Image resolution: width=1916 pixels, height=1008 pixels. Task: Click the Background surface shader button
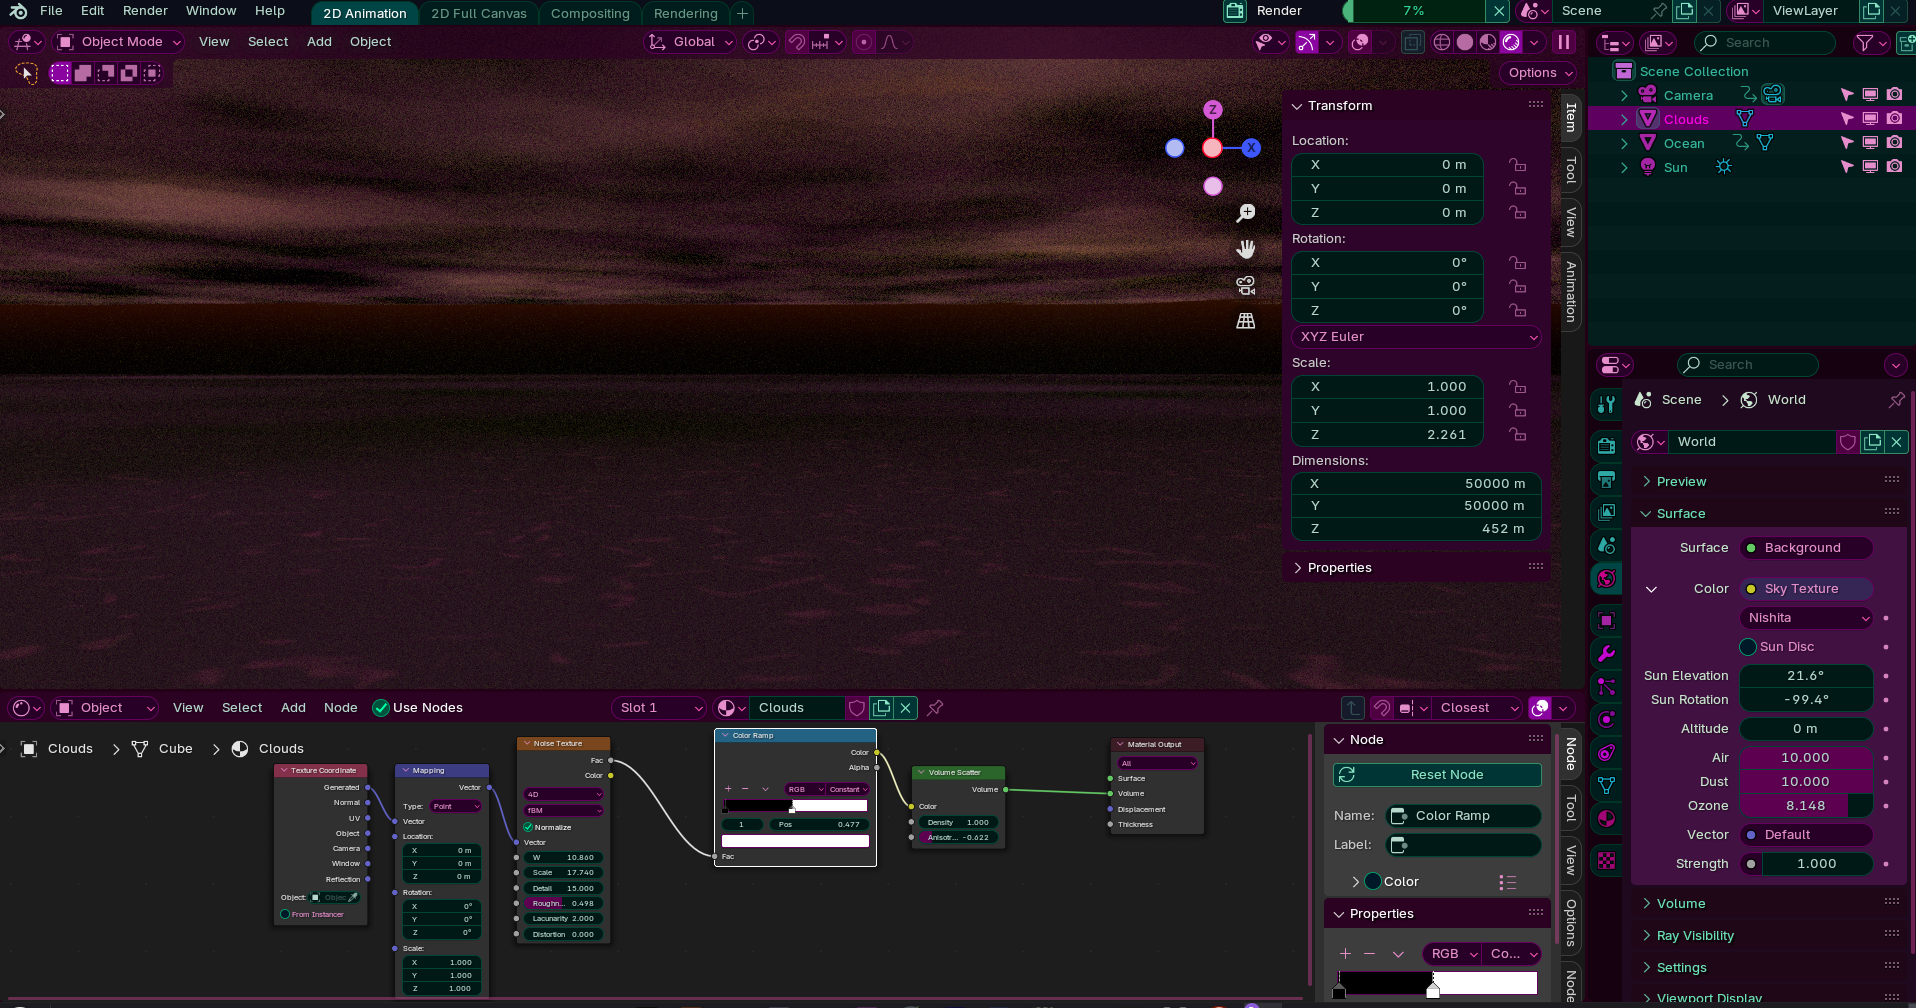[1806, 548]
